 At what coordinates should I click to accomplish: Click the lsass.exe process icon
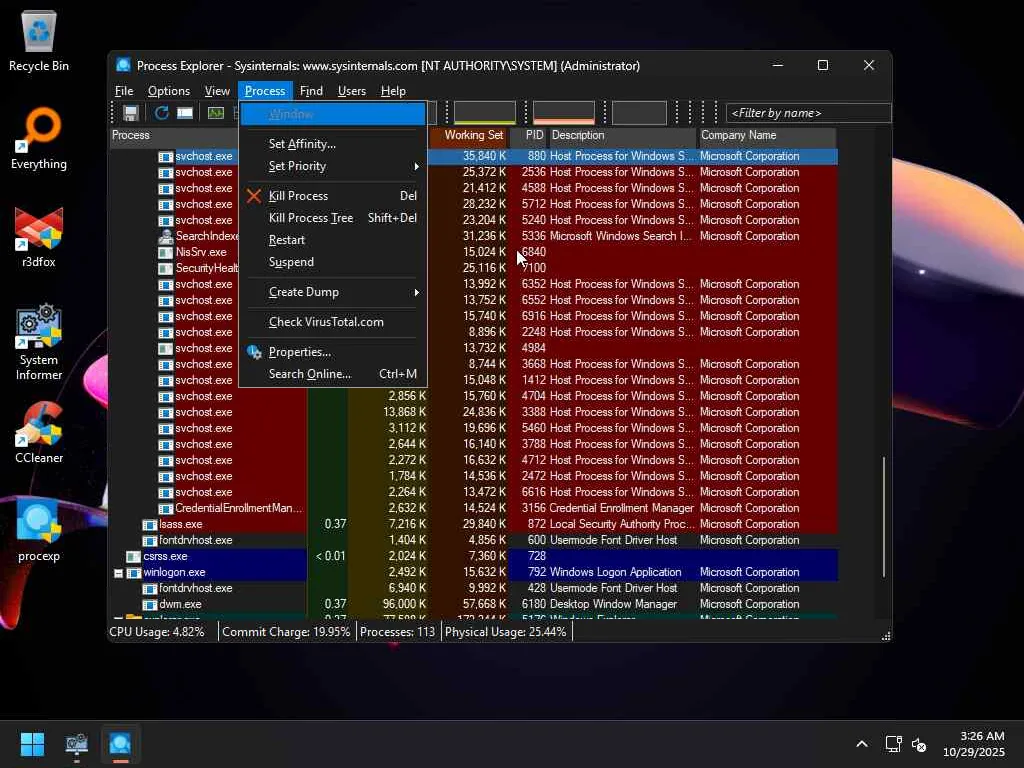tap(150, 524)
